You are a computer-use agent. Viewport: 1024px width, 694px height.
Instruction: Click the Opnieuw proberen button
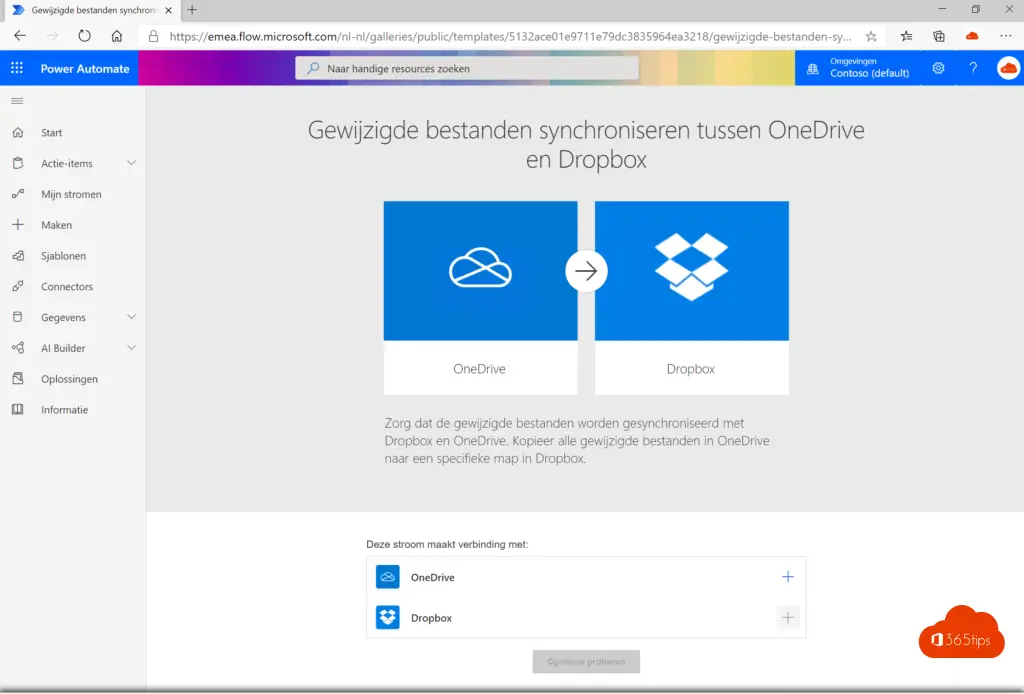586,661
